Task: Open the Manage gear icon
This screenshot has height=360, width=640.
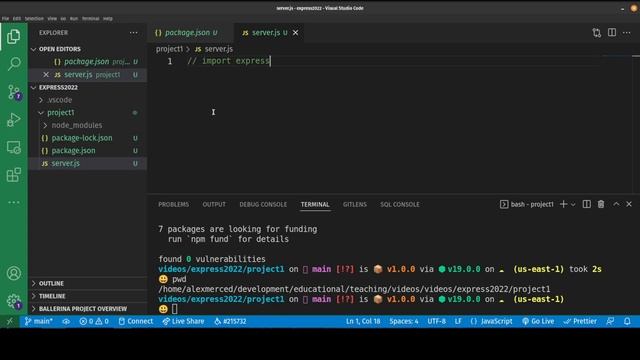Action: 13,301
